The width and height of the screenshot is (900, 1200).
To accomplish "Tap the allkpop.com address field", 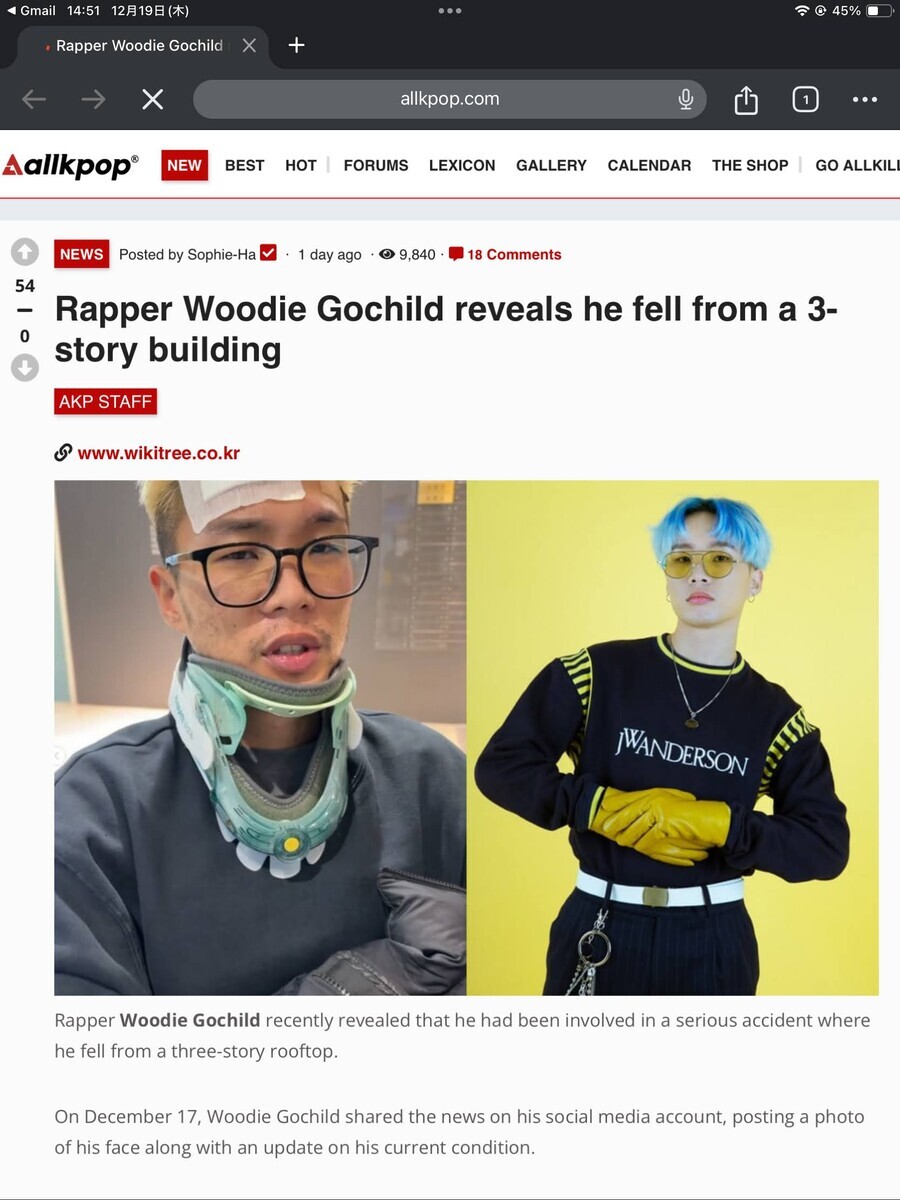I will point(449,99).
